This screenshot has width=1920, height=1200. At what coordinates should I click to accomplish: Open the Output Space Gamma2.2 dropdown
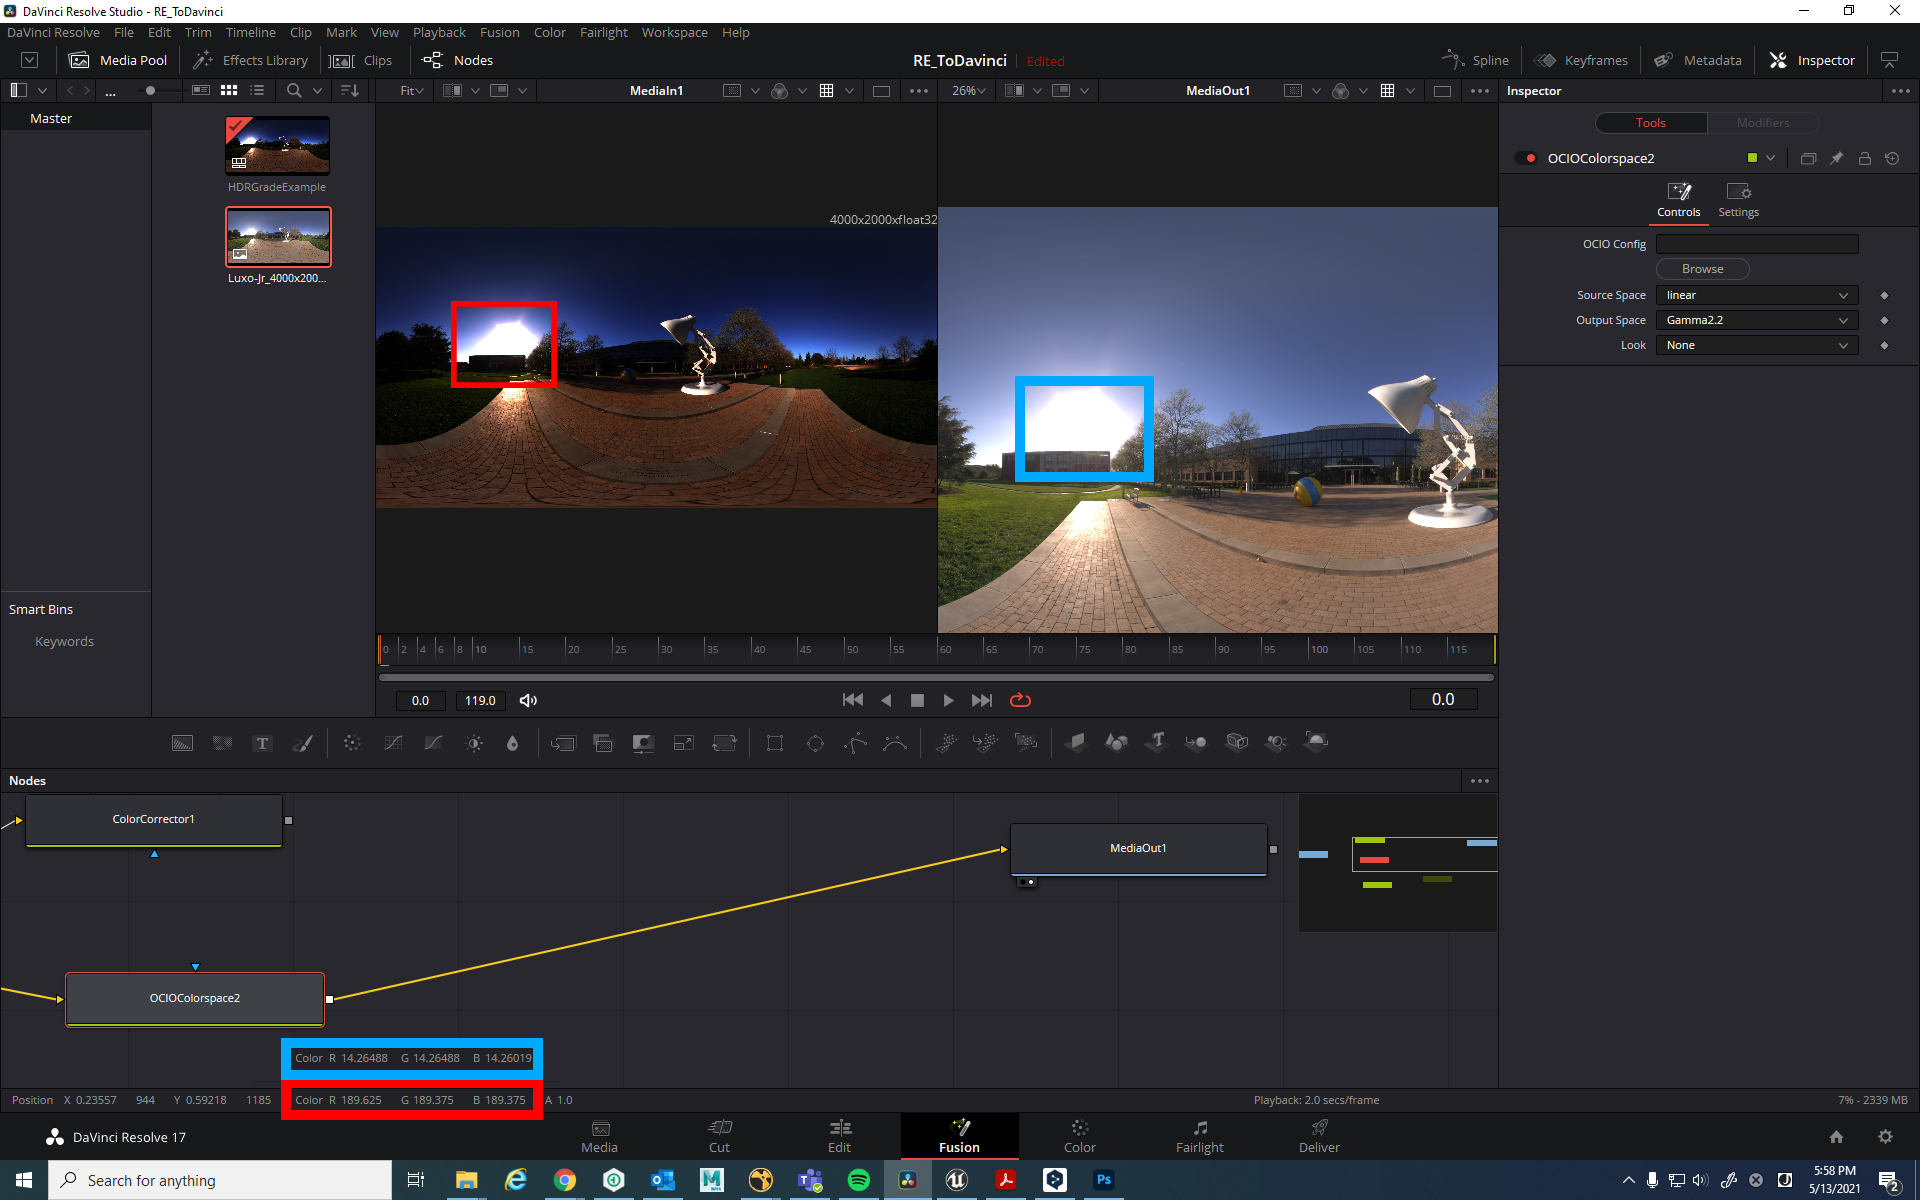point(1757,321)
